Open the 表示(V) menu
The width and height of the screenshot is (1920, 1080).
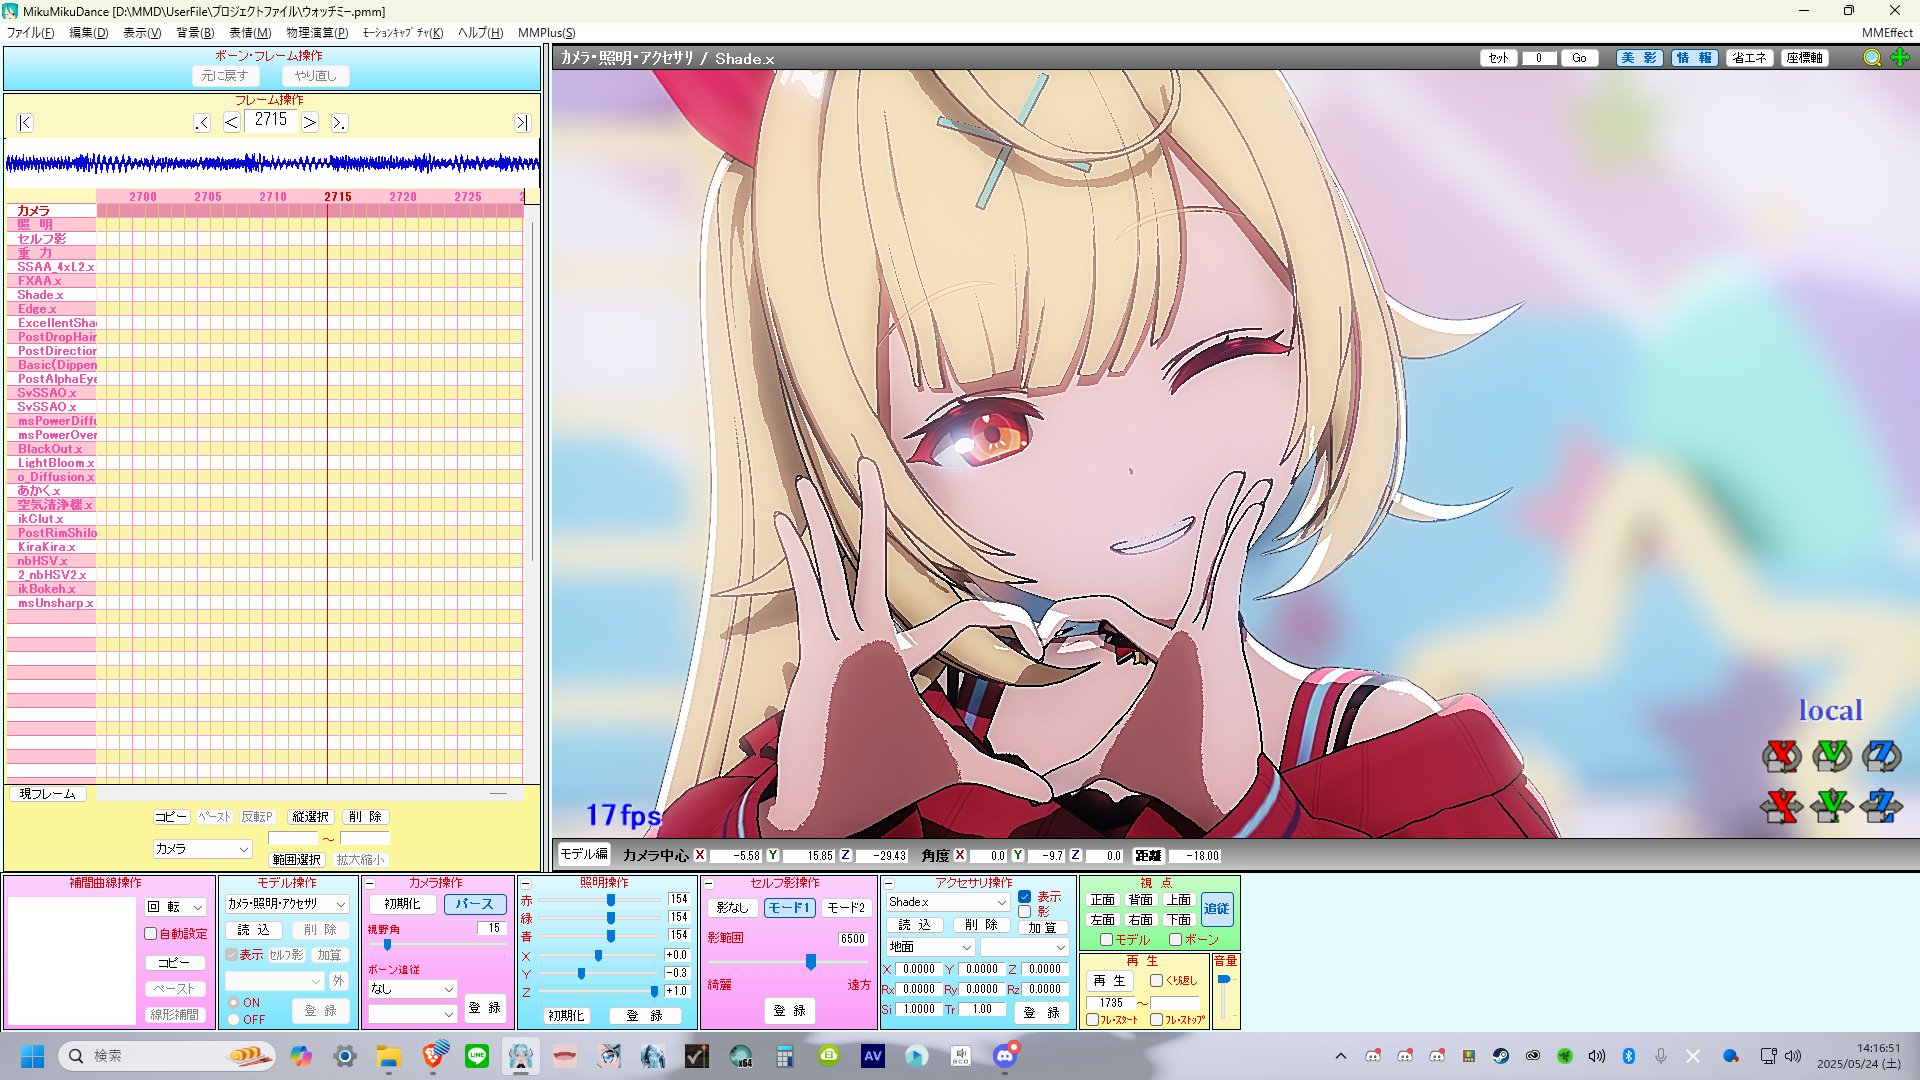click(142, 33)
